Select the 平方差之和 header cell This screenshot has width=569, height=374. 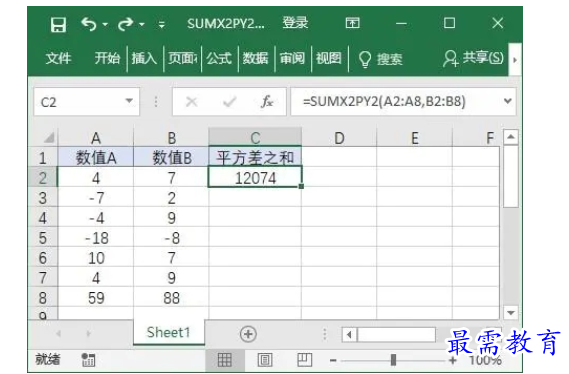click(x=255, y=157)
